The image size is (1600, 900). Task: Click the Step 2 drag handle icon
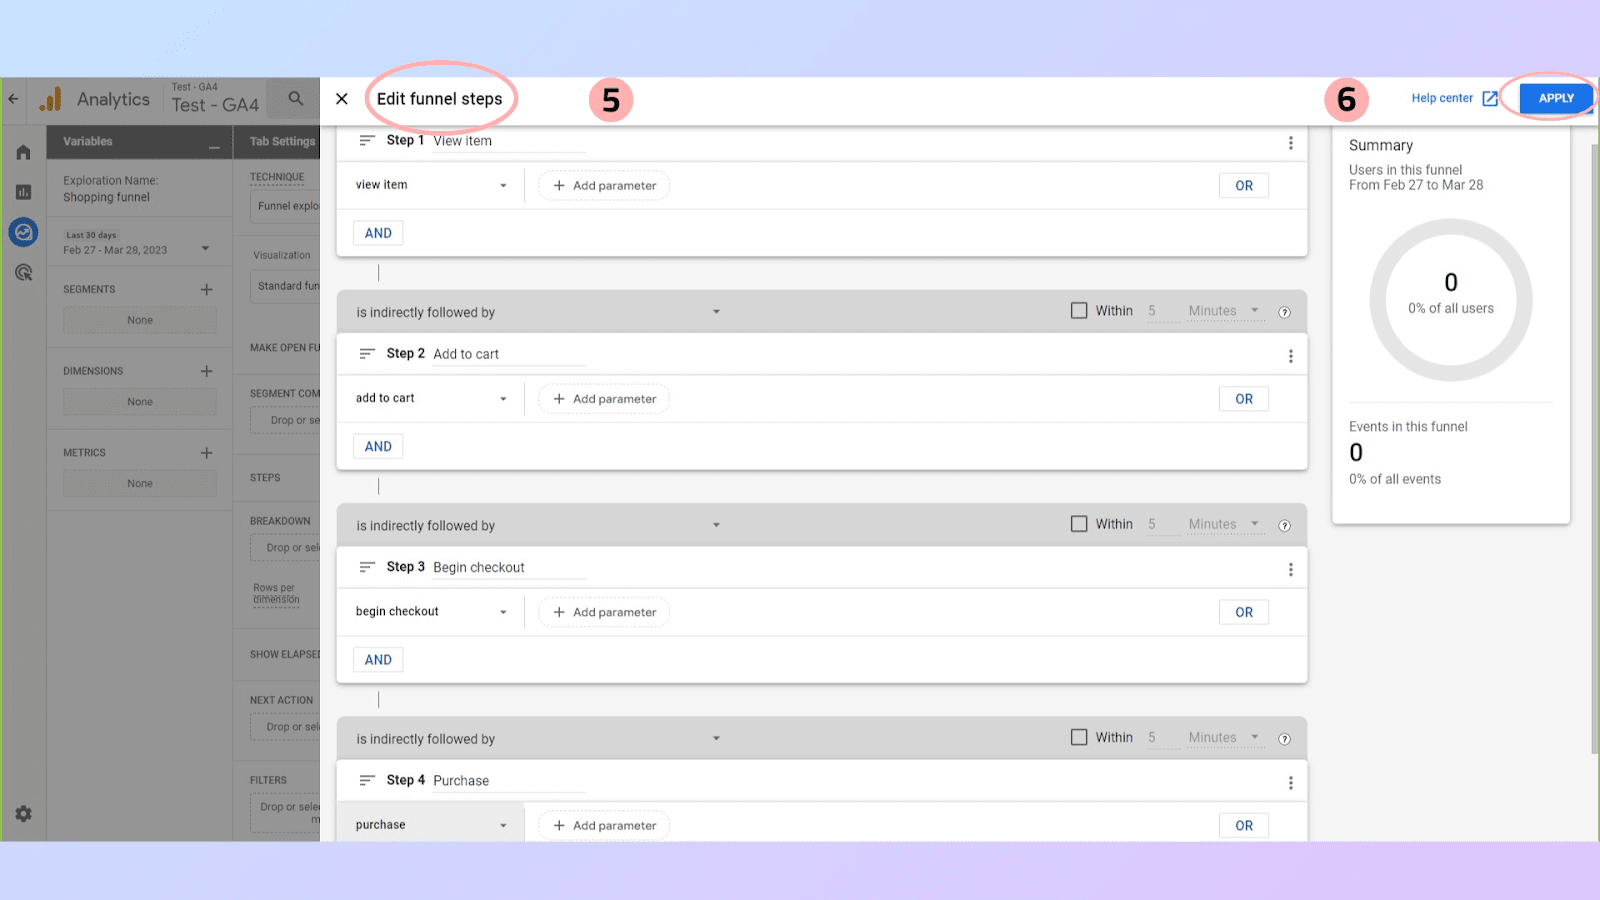[x=367, y=354]
